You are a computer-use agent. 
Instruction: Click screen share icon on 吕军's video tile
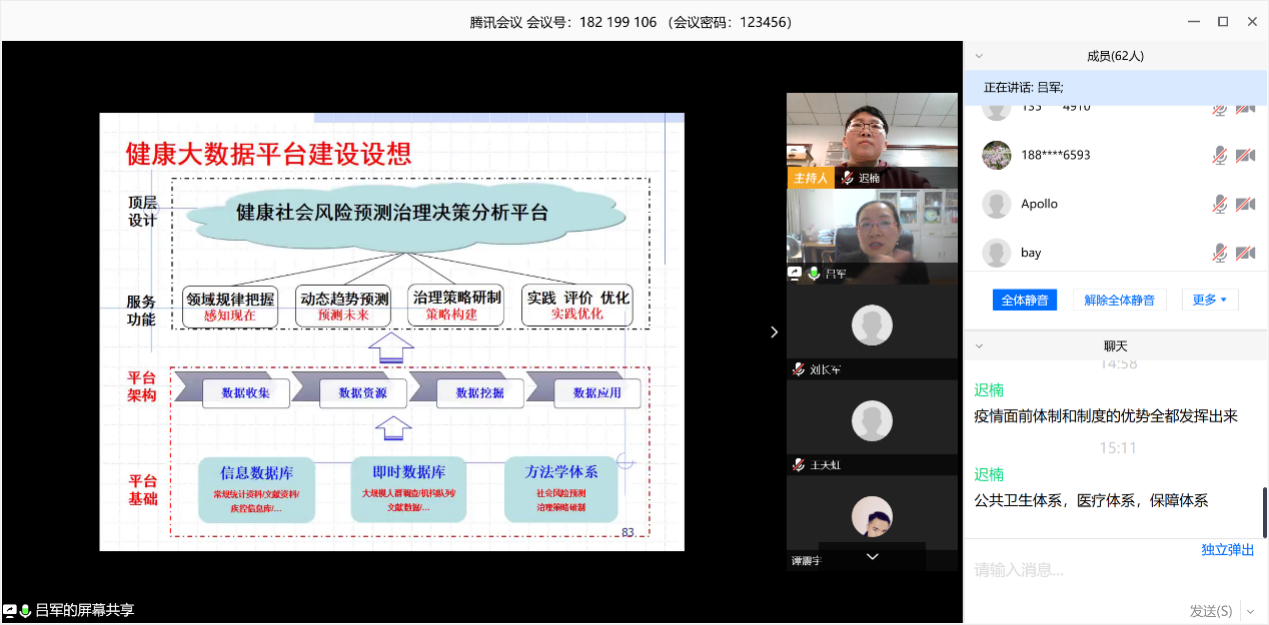click(x=796, y=273)
